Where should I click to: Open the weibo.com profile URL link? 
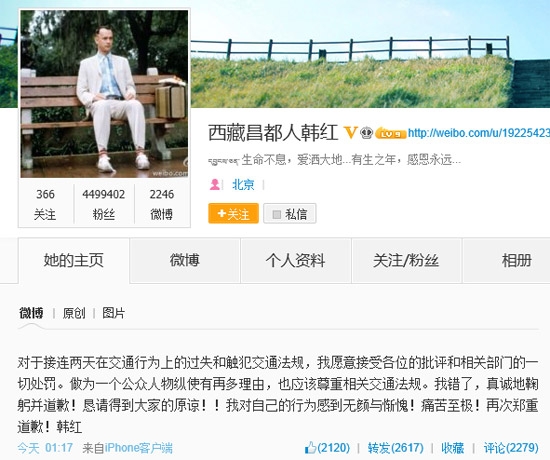click(479, 133)
